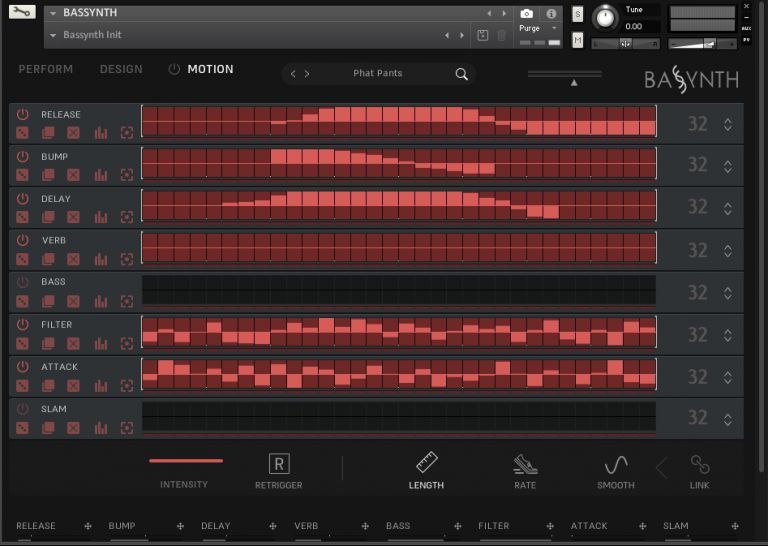The height and width of the screenshot is (546, 768).
Task: Click the Retrigger R icon
Action: [279, 464]
